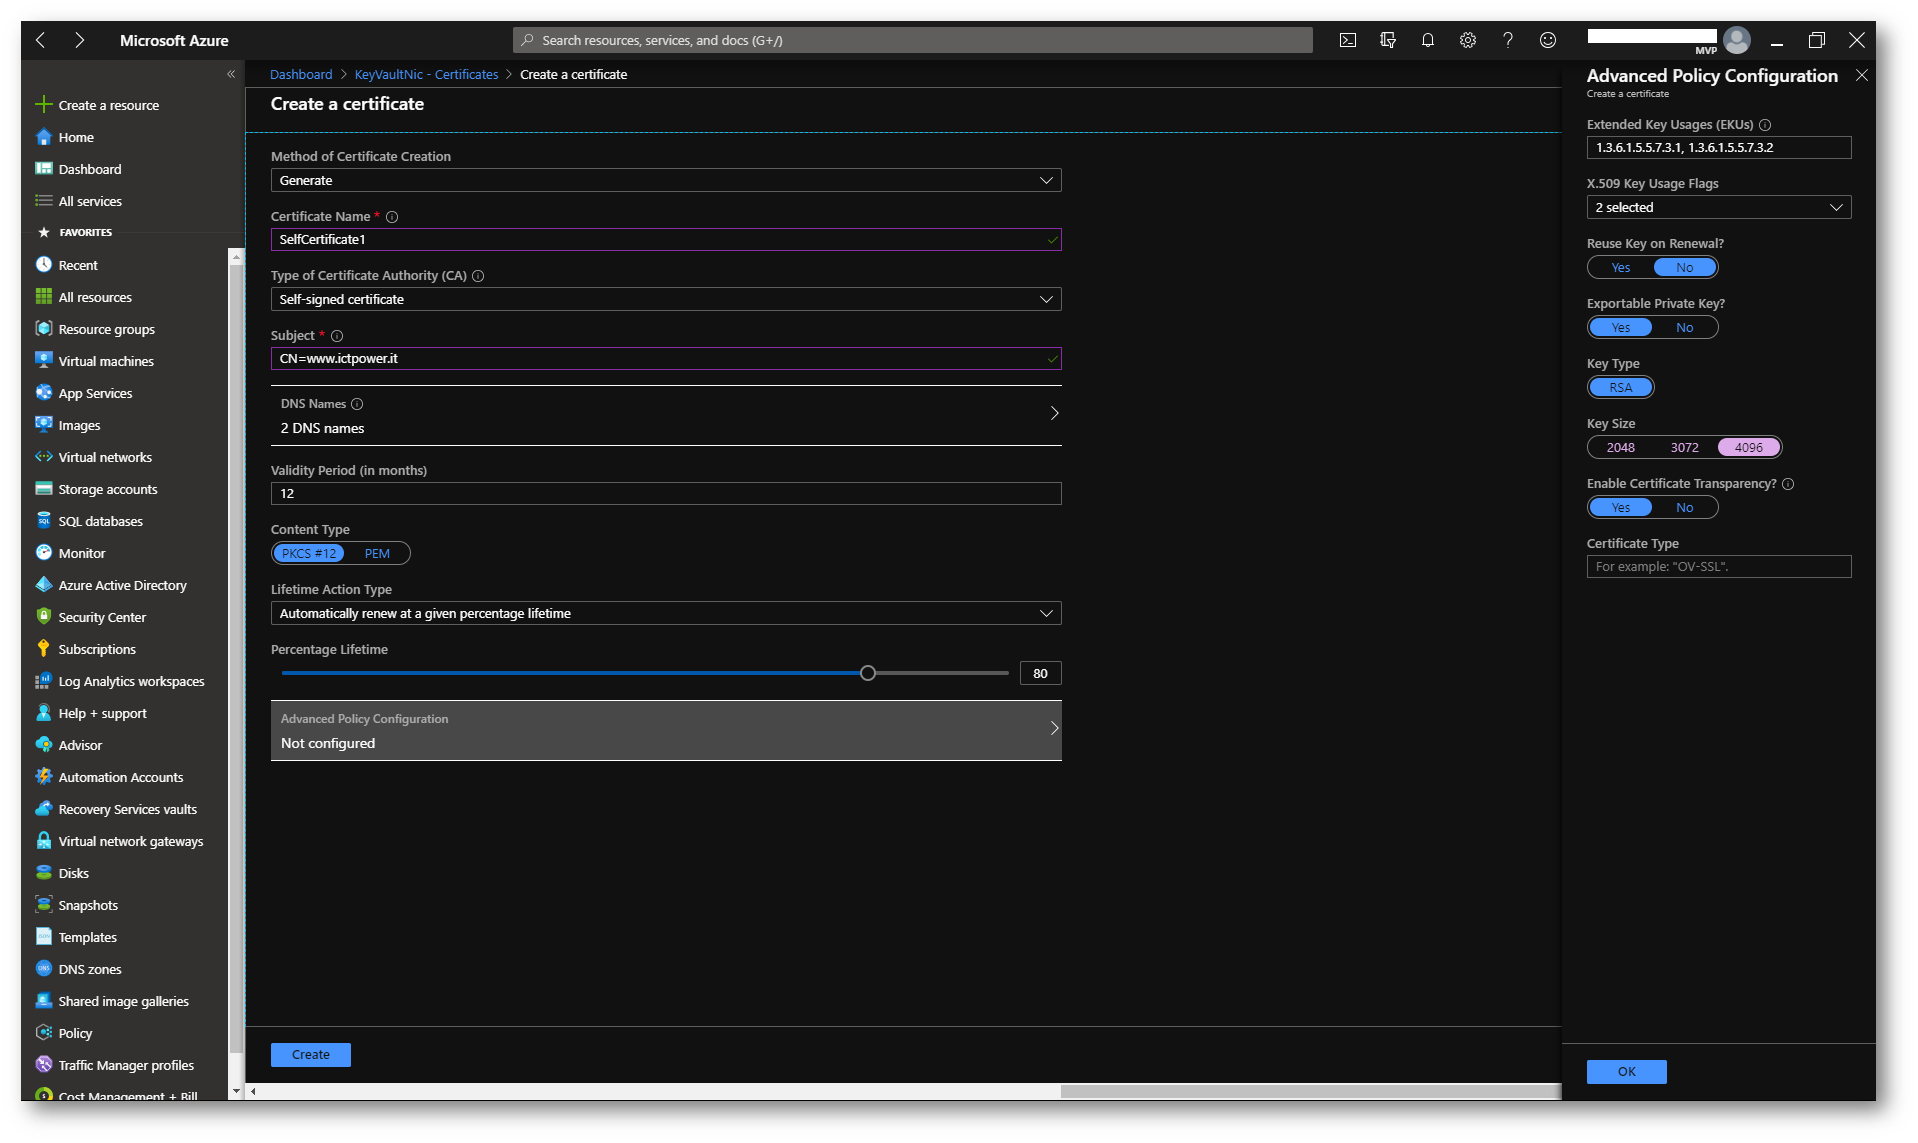Open Storage accounts in sidebar

click(107, 489)
